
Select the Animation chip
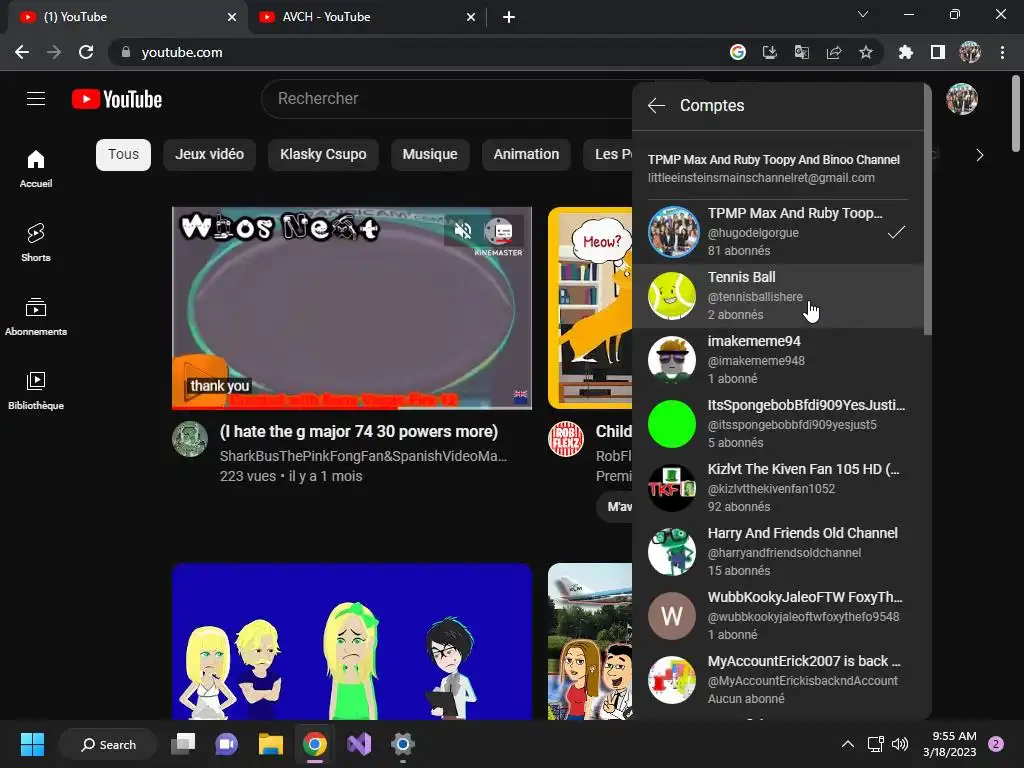(526, 155)
